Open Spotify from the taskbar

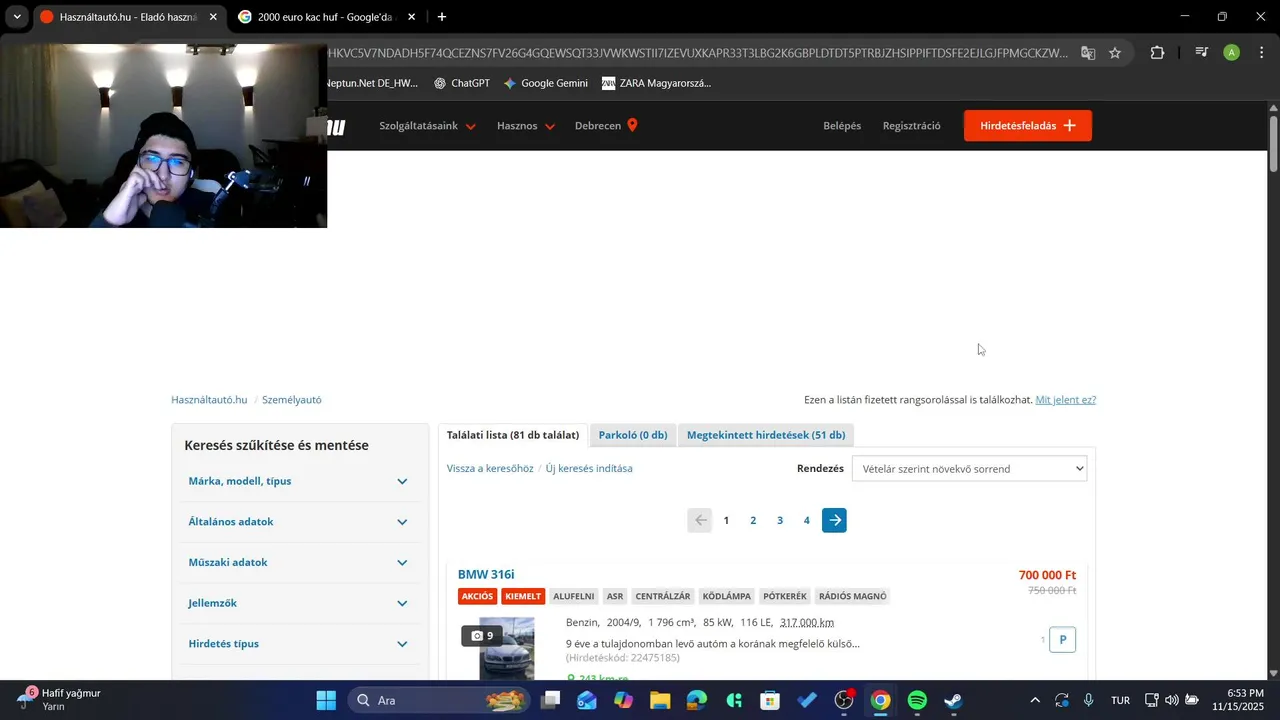pos(917,700)
